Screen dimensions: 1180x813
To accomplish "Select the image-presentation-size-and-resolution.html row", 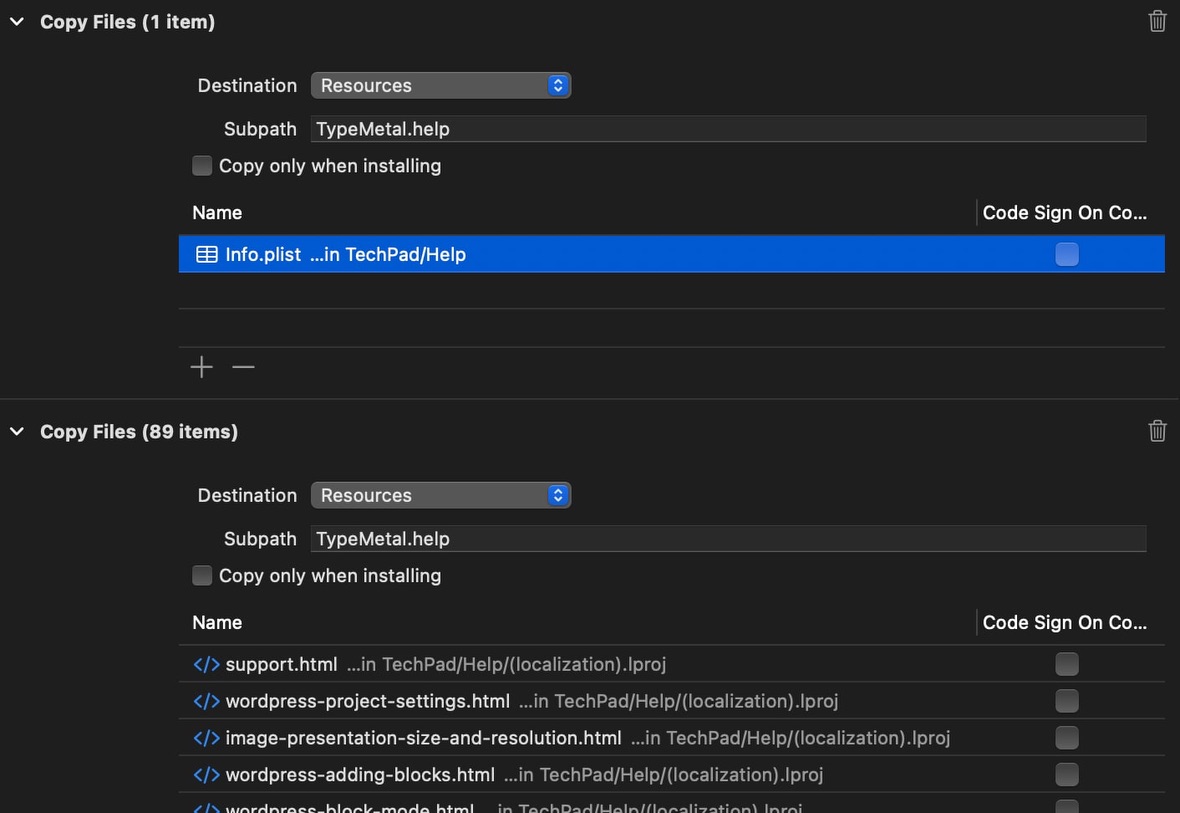I will 423,738.
